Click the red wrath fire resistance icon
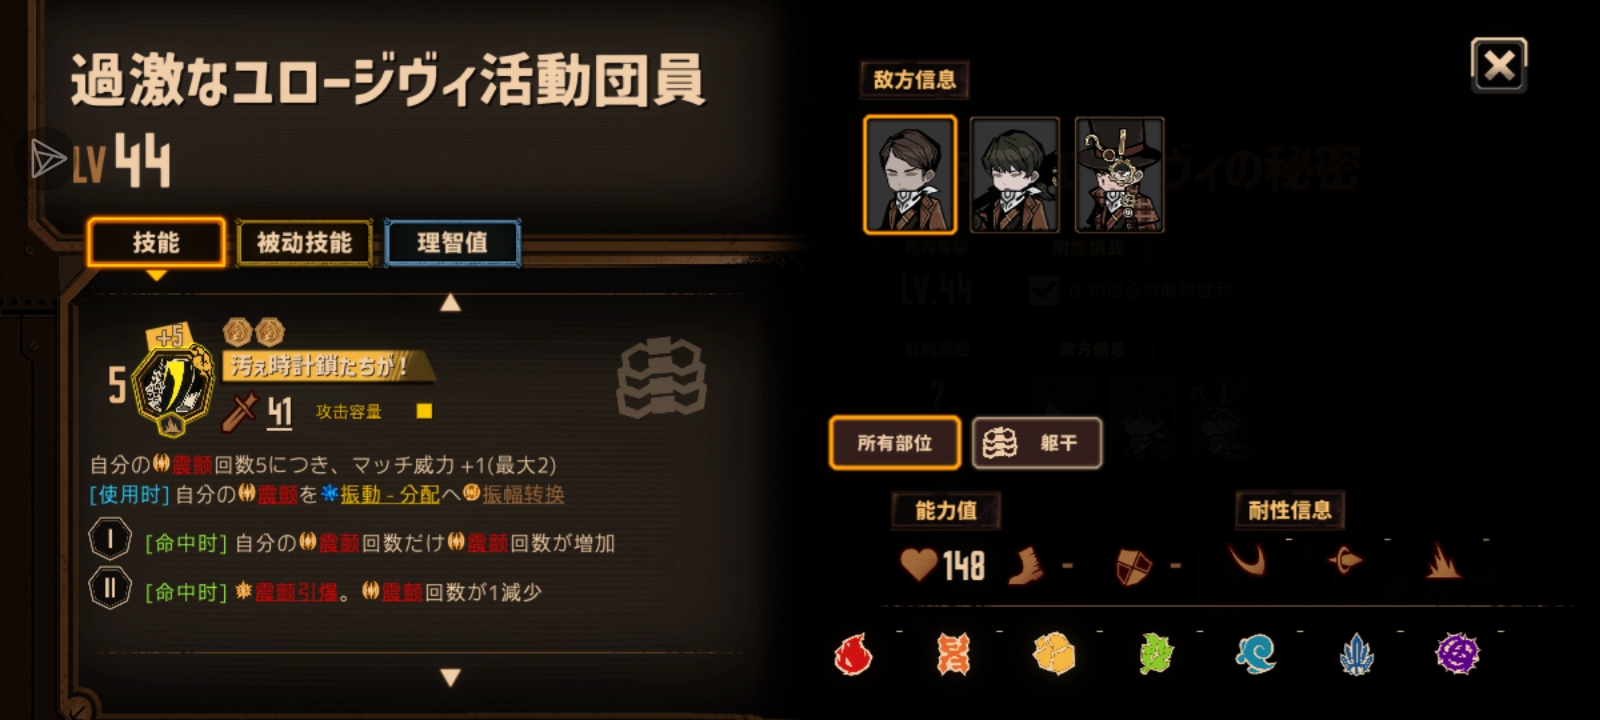1600x720 pixels. pyautogui.click(x=853, y=655)
